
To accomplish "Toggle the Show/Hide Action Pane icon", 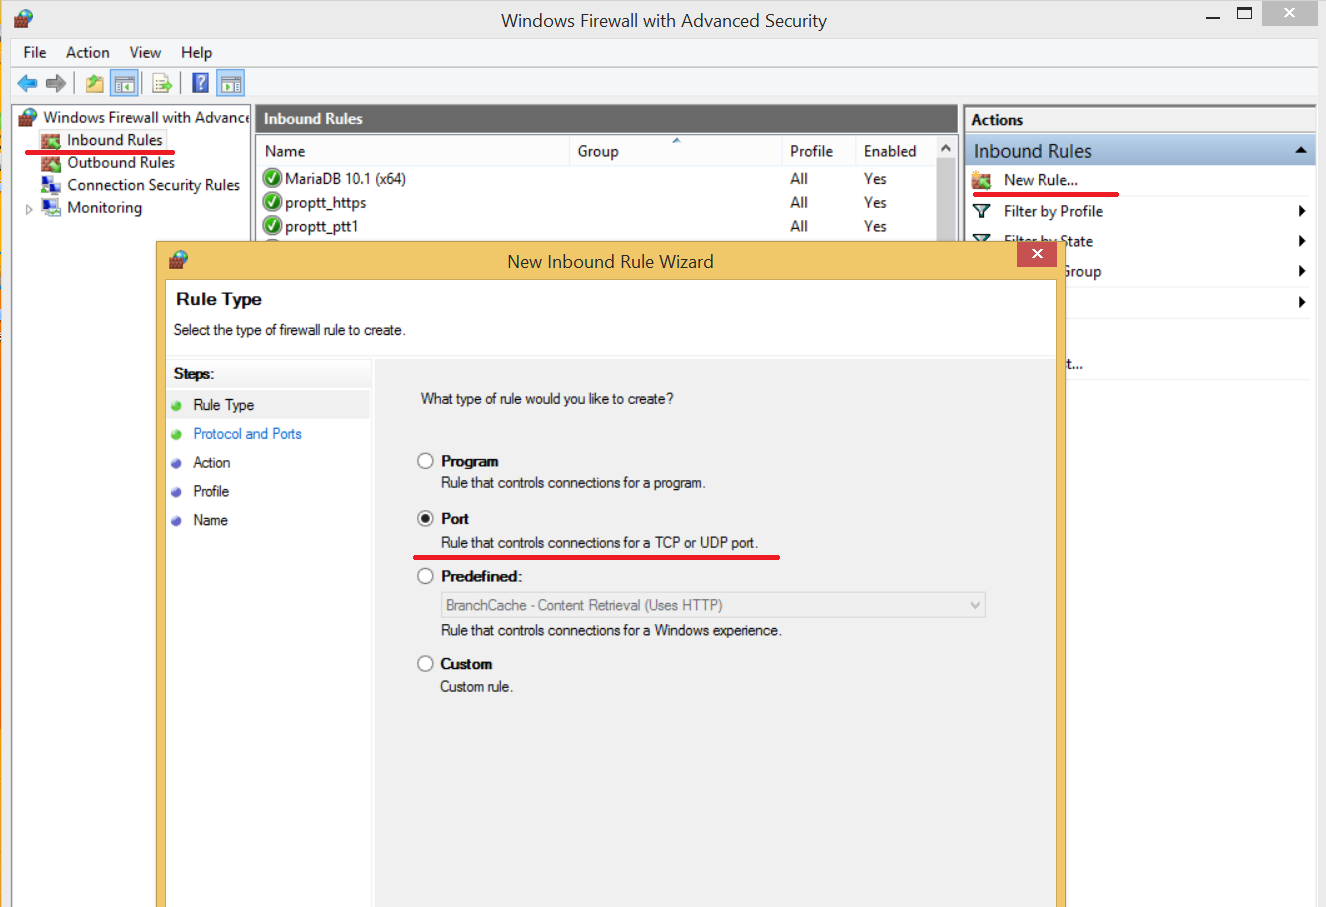I will [x=231, y=83].
